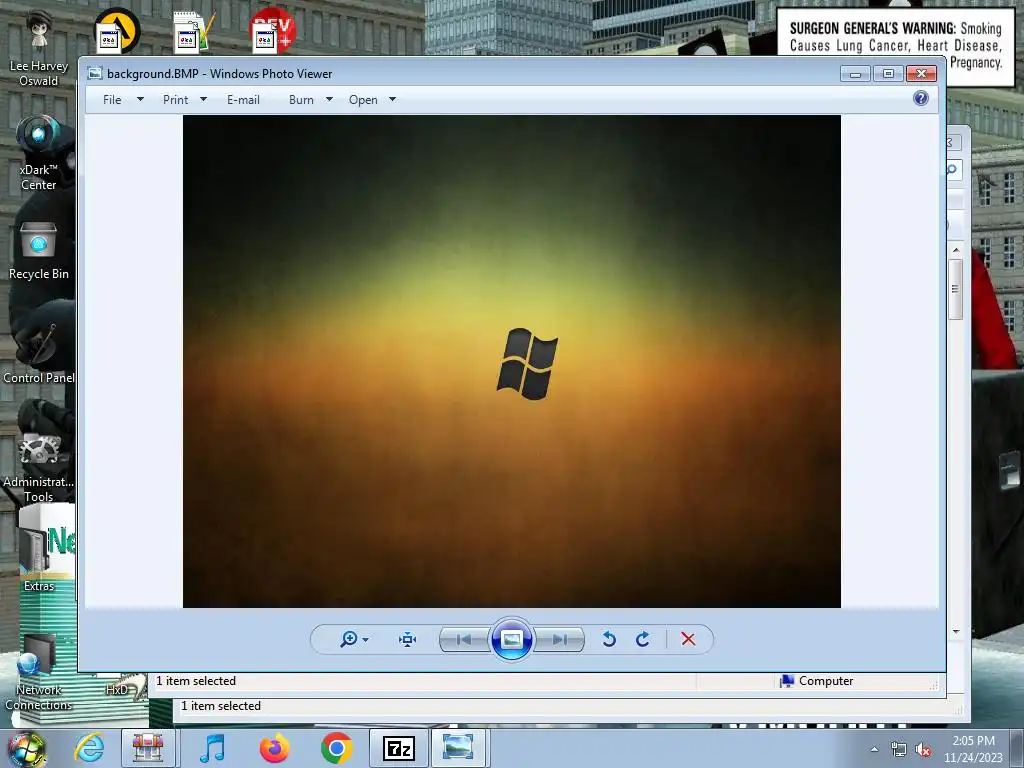Open the zoom magnifier control

(x=349, y=639)
